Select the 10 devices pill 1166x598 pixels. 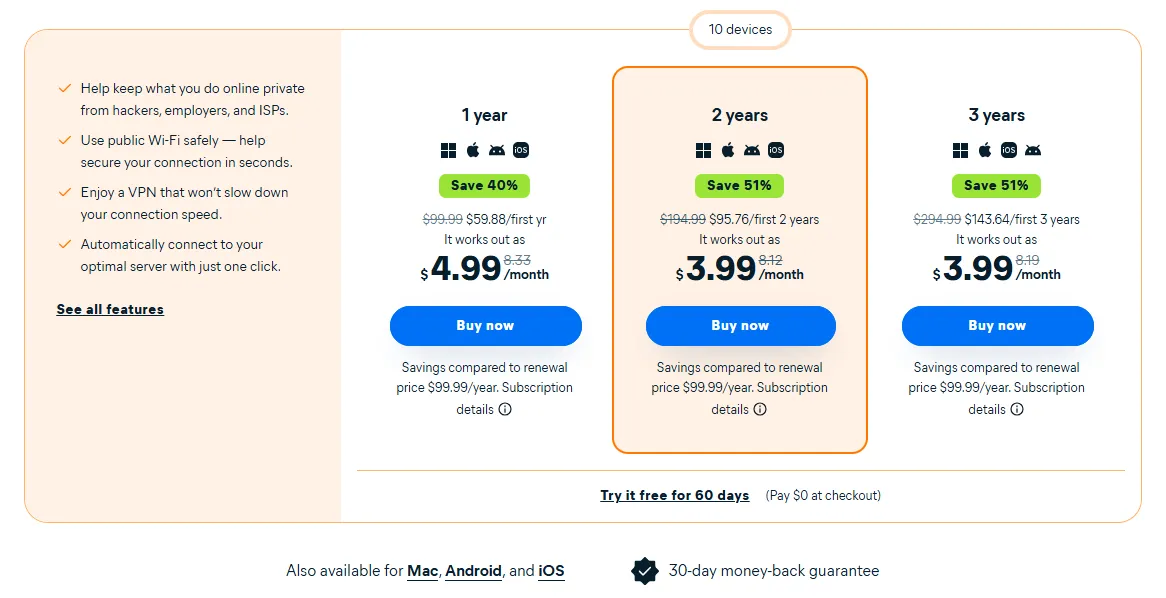[x=740, y=30]
